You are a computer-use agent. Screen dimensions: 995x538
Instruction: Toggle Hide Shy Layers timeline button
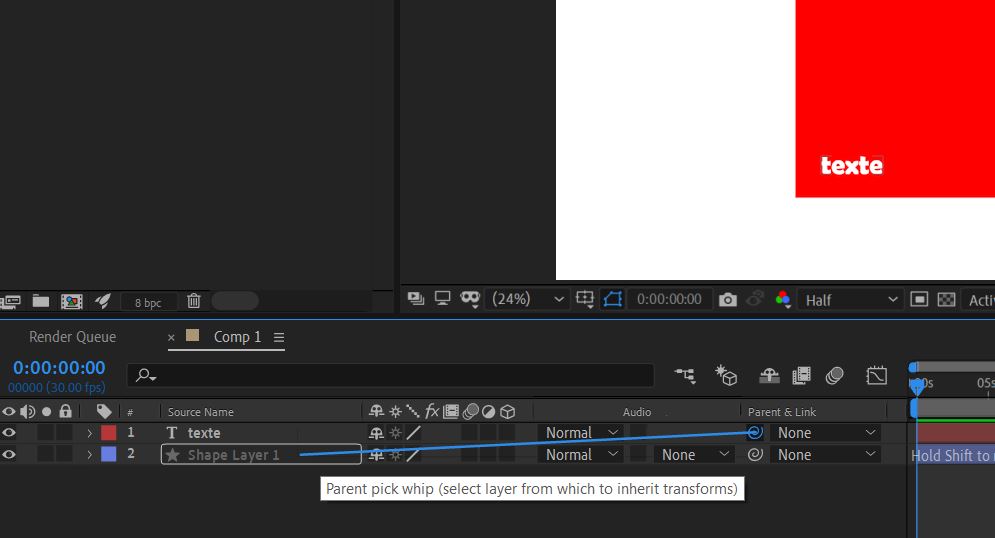click(769, 376)
